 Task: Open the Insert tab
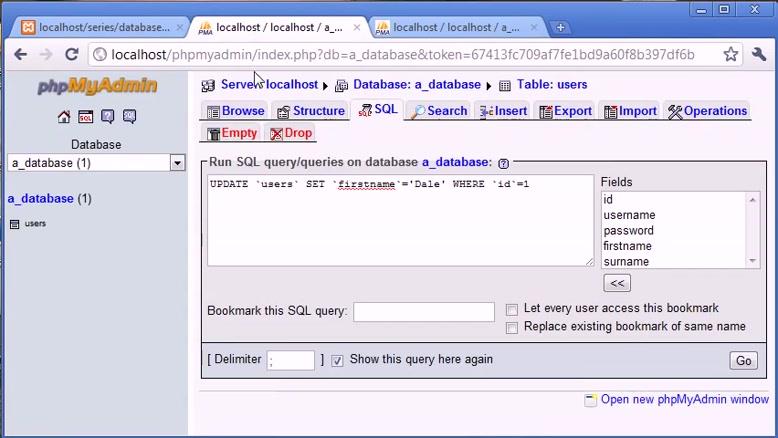503,111
